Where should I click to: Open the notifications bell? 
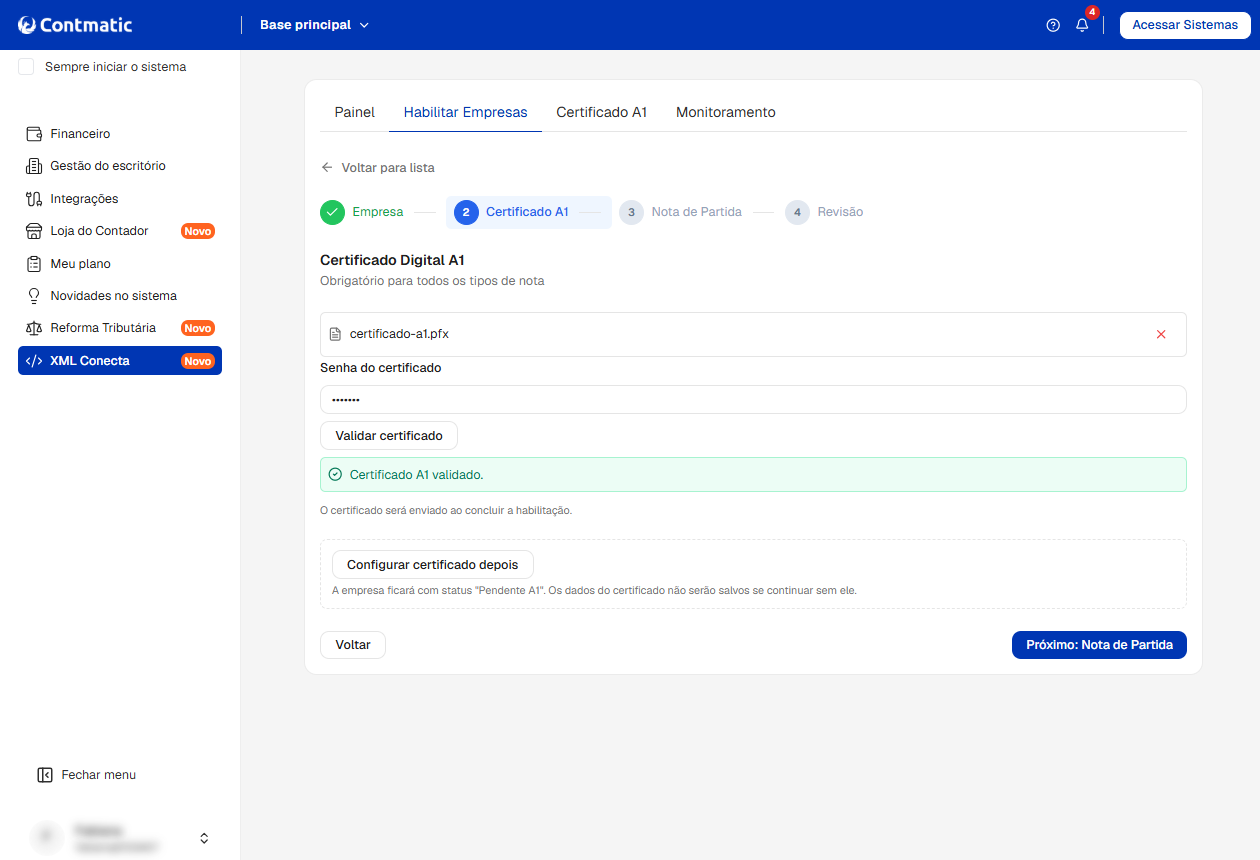coord(1082,25)
